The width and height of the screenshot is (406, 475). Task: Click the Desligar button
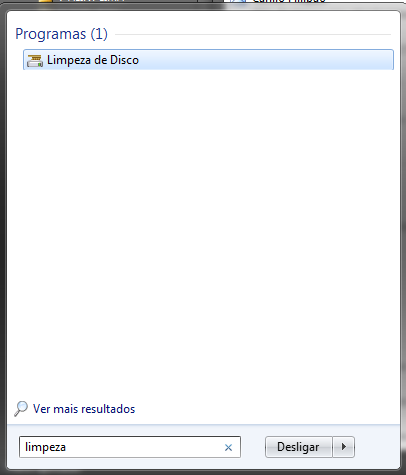(299, 447)
